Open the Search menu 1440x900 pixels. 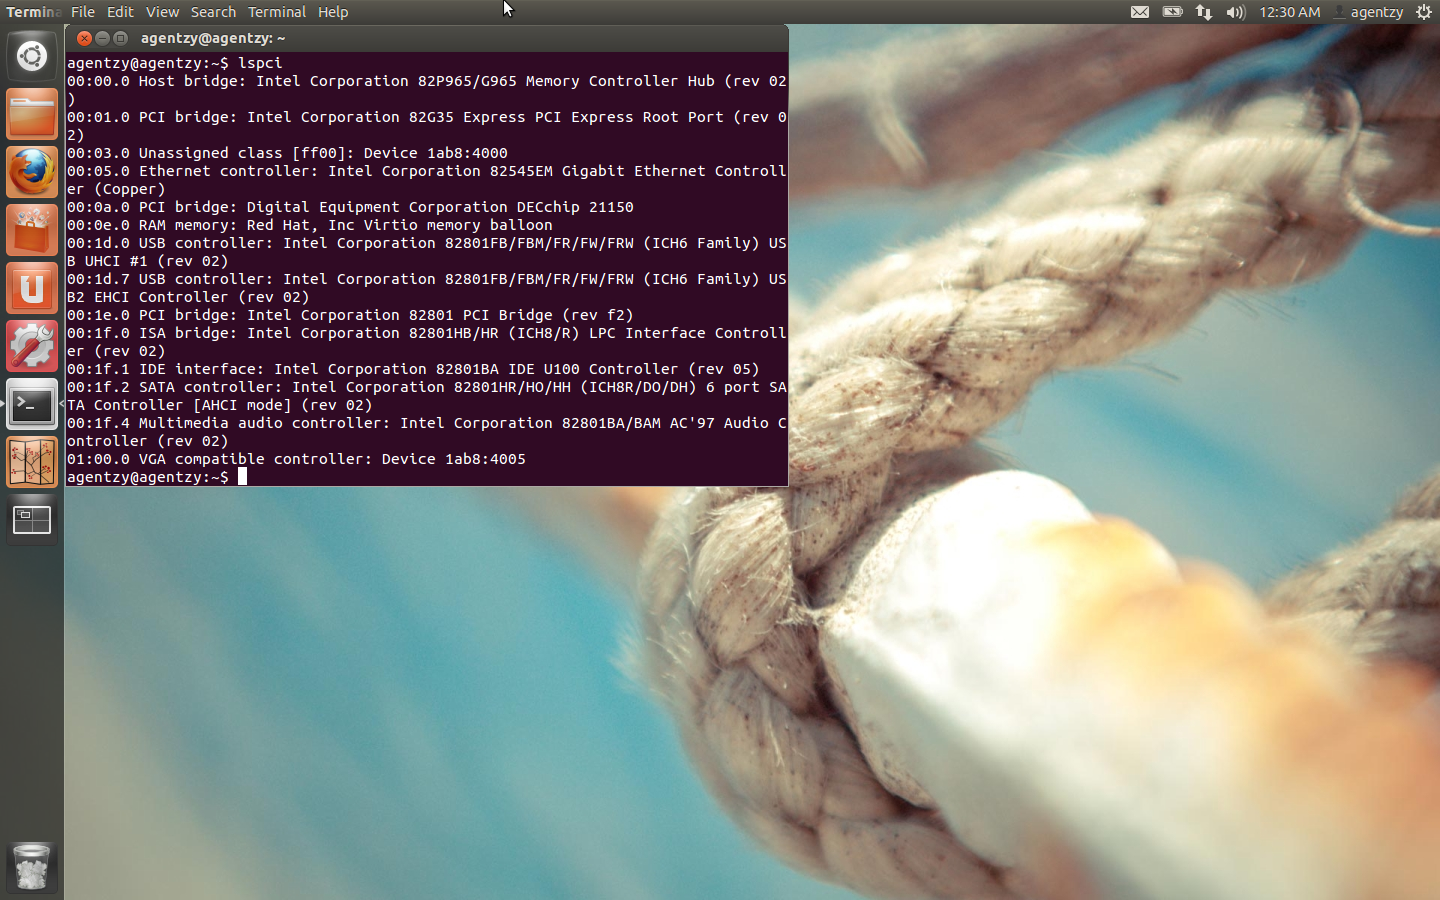tap(213, 12)
